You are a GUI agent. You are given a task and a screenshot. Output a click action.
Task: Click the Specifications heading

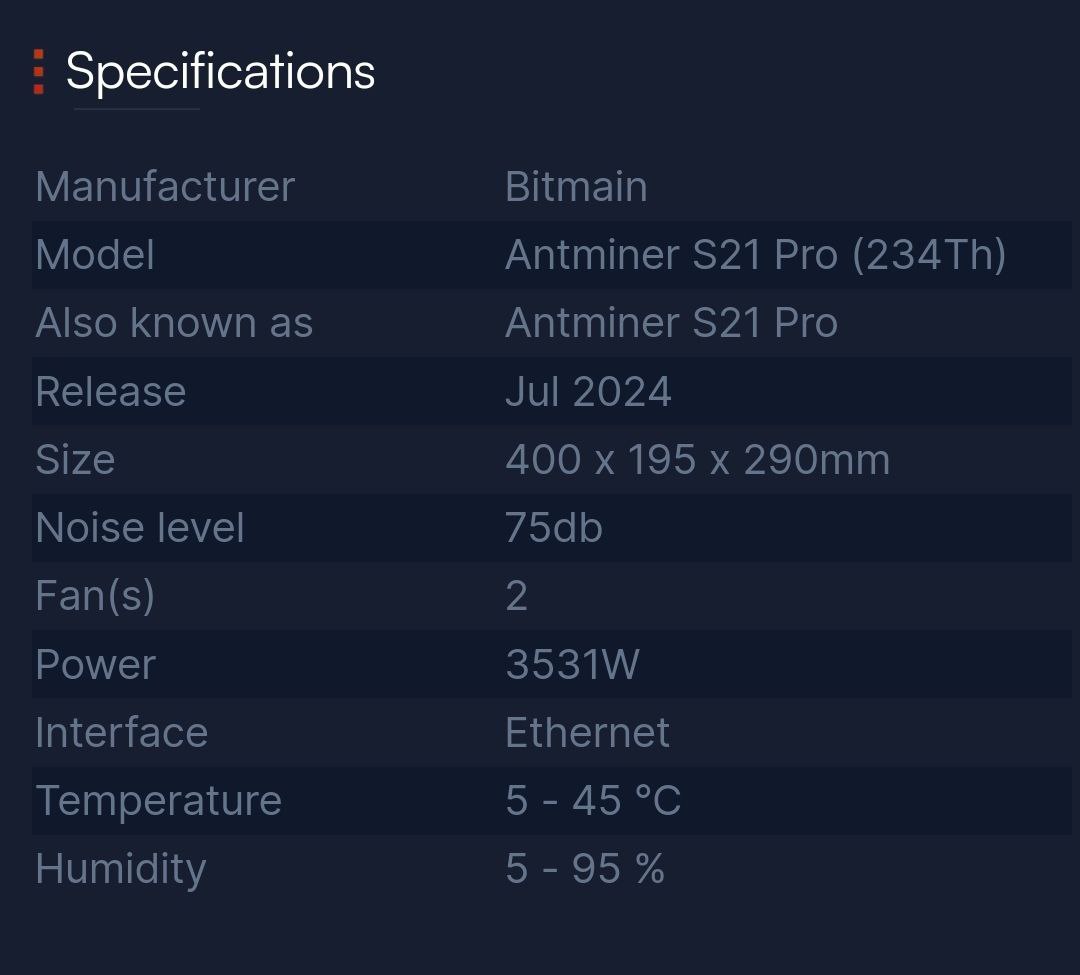220,72
